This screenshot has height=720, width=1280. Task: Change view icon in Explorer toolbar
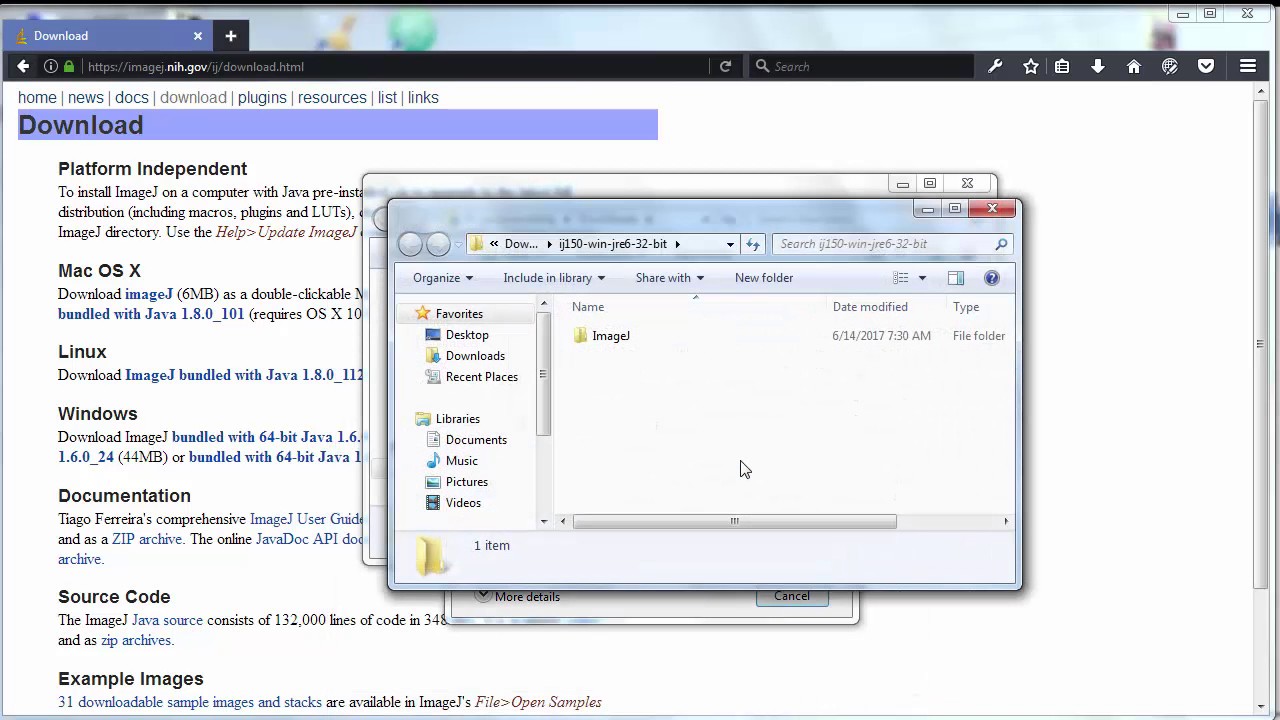(901, 278)
